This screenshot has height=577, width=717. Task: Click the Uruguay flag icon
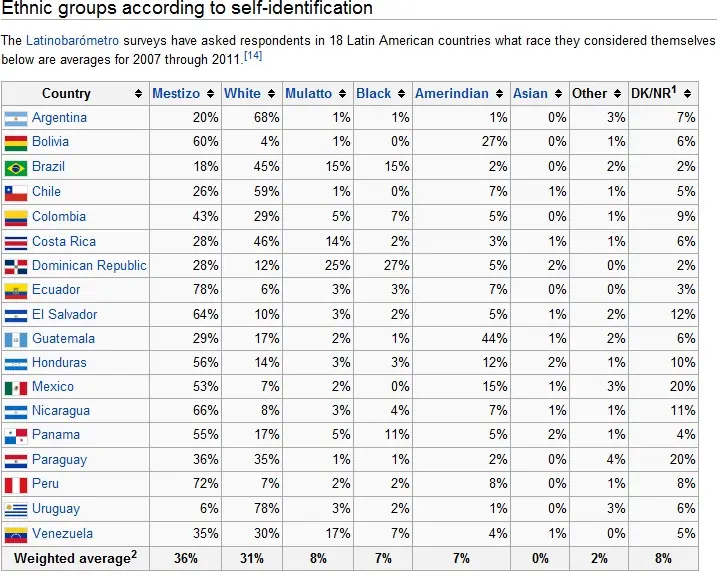16,509
